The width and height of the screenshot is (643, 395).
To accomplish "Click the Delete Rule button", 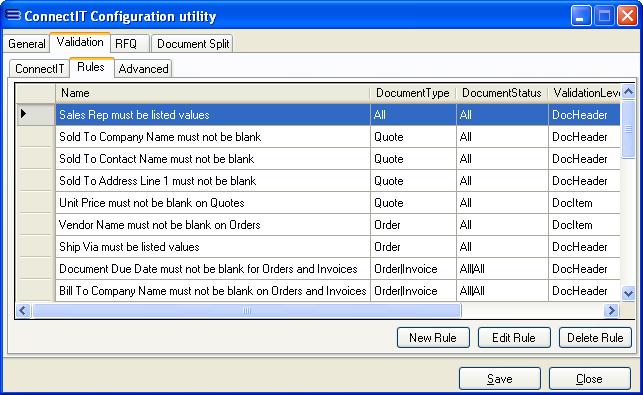I will click(595, 338).
